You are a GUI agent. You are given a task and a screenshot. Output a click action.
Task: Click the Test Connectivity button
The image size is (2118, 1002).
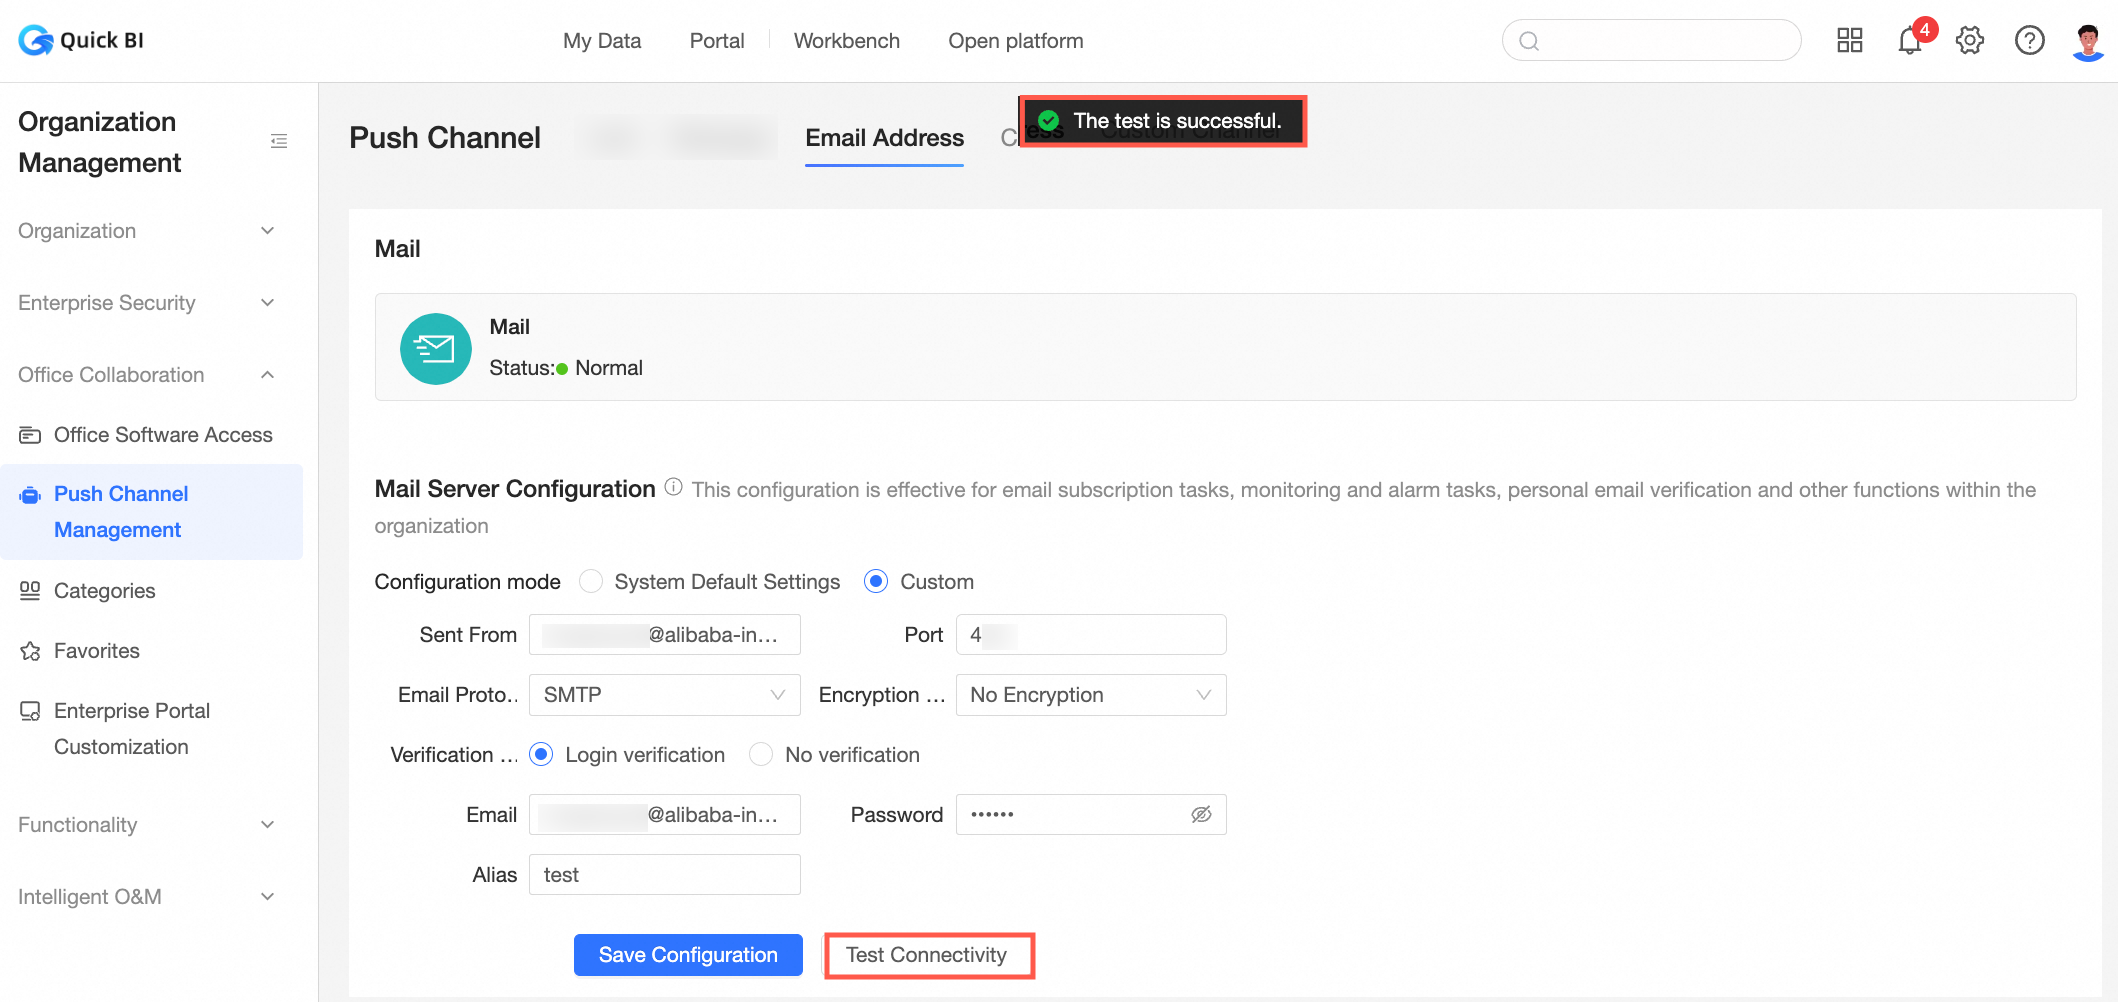pyautogui.click(x=927, y=955)
